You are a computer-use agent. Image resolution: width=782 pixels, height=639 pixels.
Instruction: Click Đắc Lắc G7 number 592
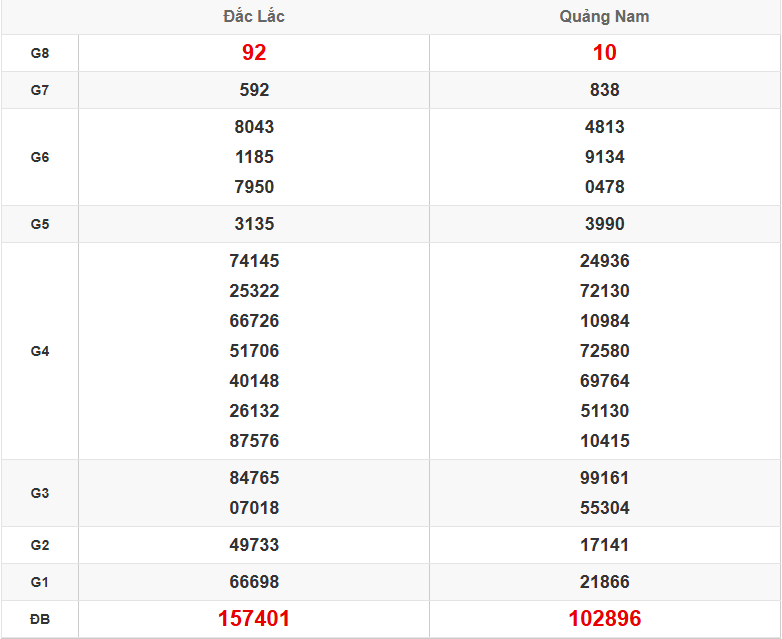point(254,90)
